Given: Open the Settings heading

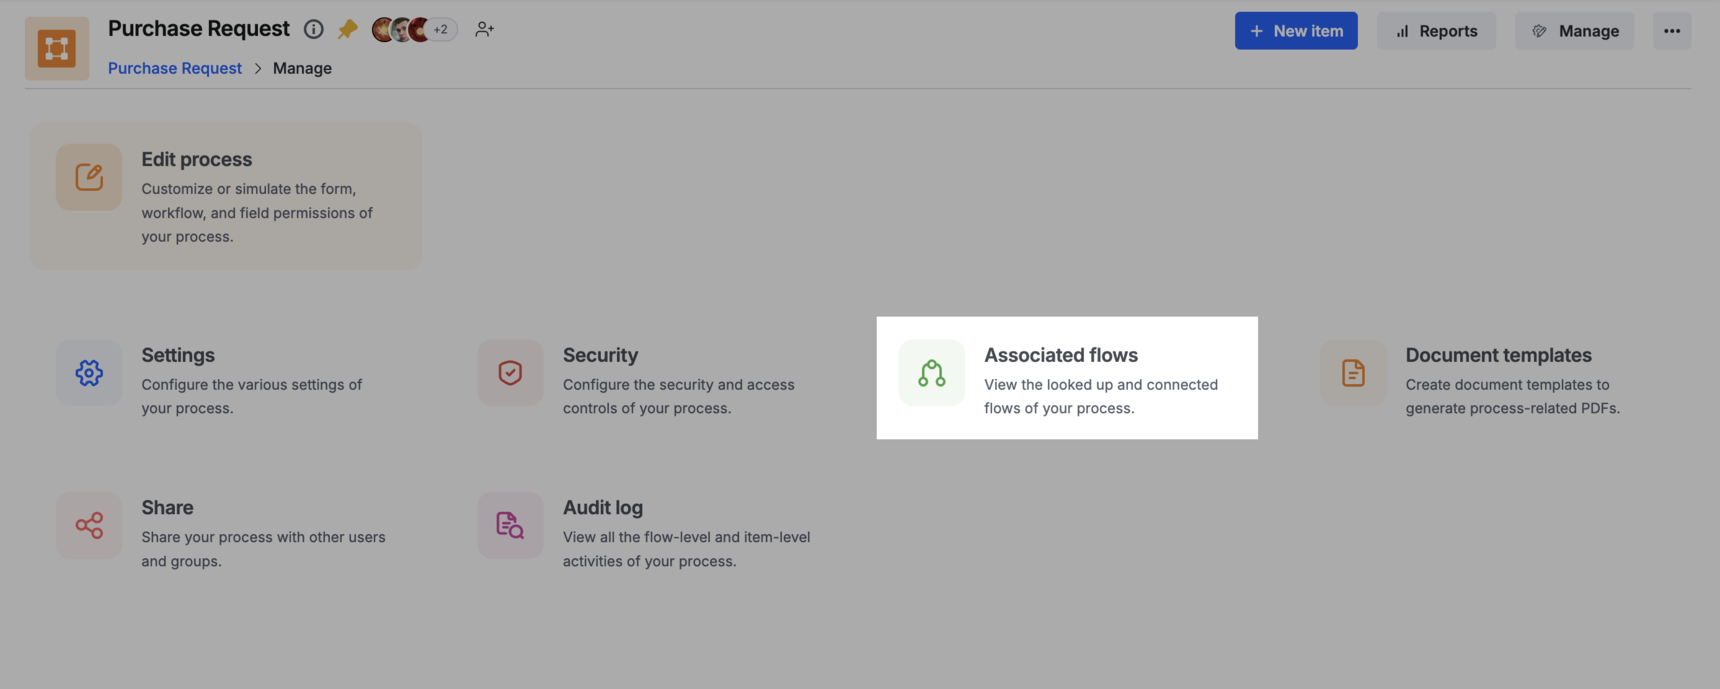Looking at the screenshot, I should 178,355.
